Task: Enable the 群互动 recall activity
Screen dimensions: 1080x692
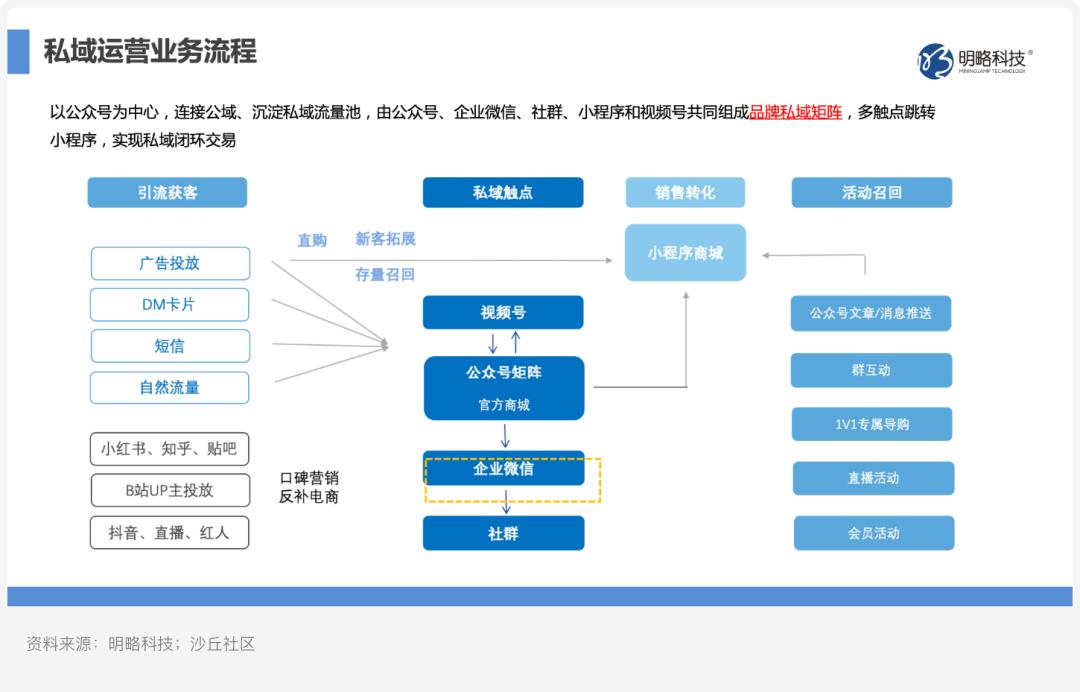Action: [871, 370]
